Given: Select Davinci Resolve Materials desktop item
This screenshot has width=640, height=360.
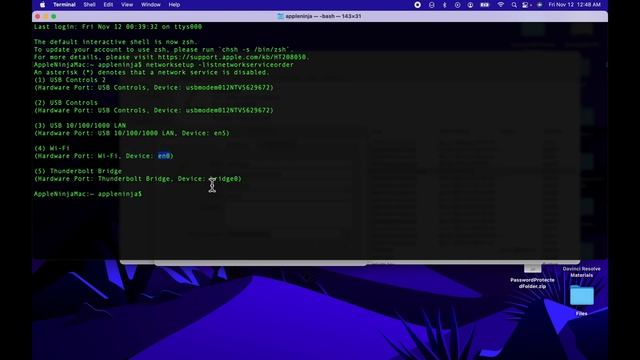Looking at the screenshot, I should (x=581, y=272).
